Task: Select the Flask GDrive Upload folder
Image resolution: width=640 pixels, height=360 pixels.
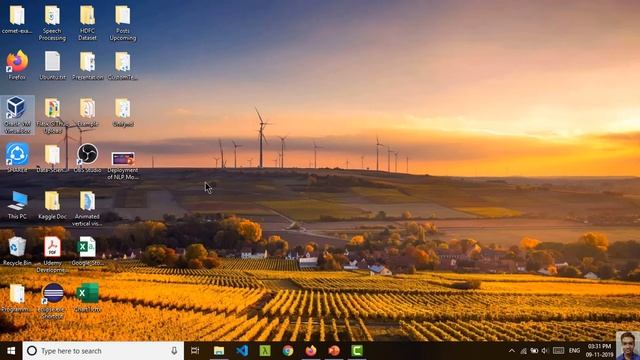Action: tap(52, 115)
